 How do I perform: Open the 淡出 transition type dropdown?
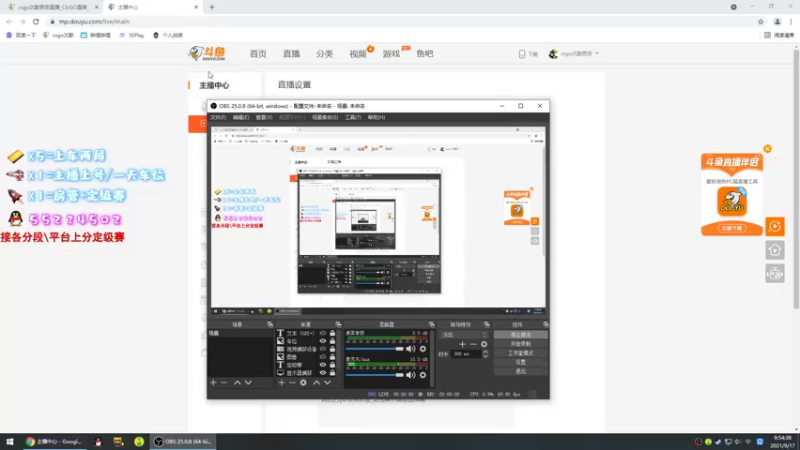pyautogui.click(x=463, y=335)
